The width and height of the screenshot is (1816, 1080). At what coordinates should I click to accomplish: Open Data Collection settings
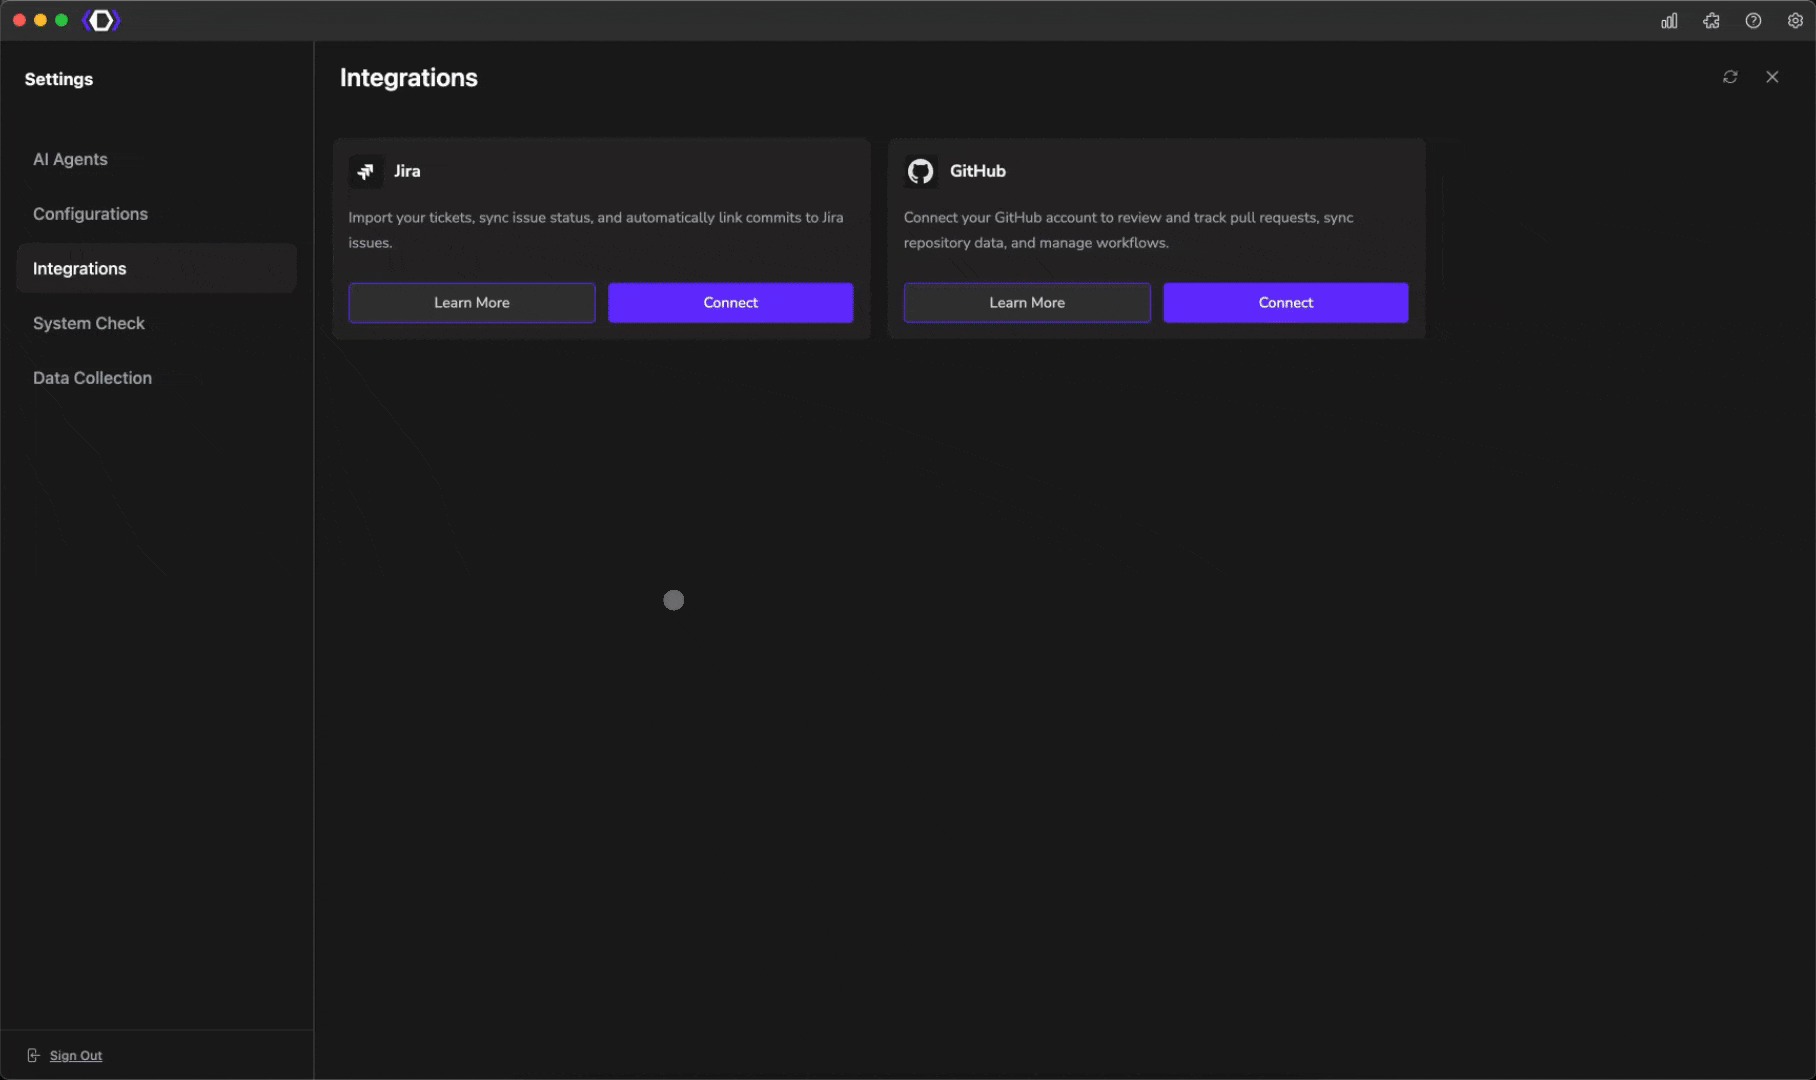point(92,377)
